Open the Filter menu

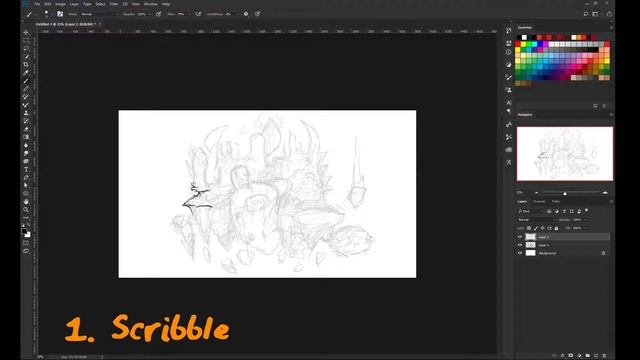(114, 4)
